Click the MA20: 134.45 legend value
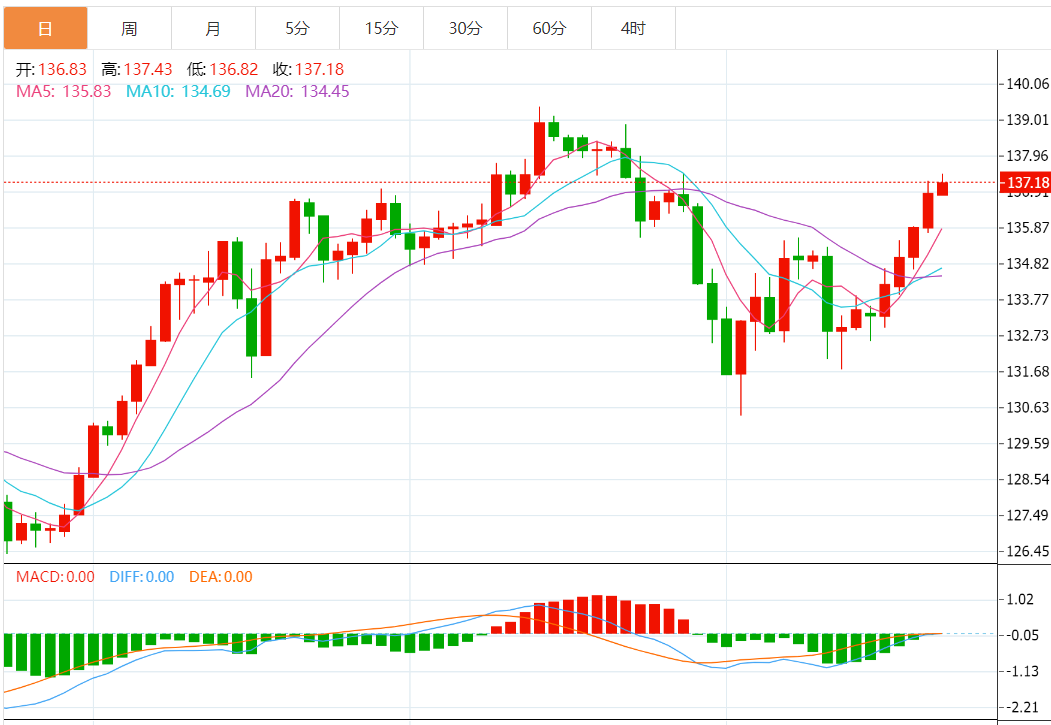 click(297, 91)
